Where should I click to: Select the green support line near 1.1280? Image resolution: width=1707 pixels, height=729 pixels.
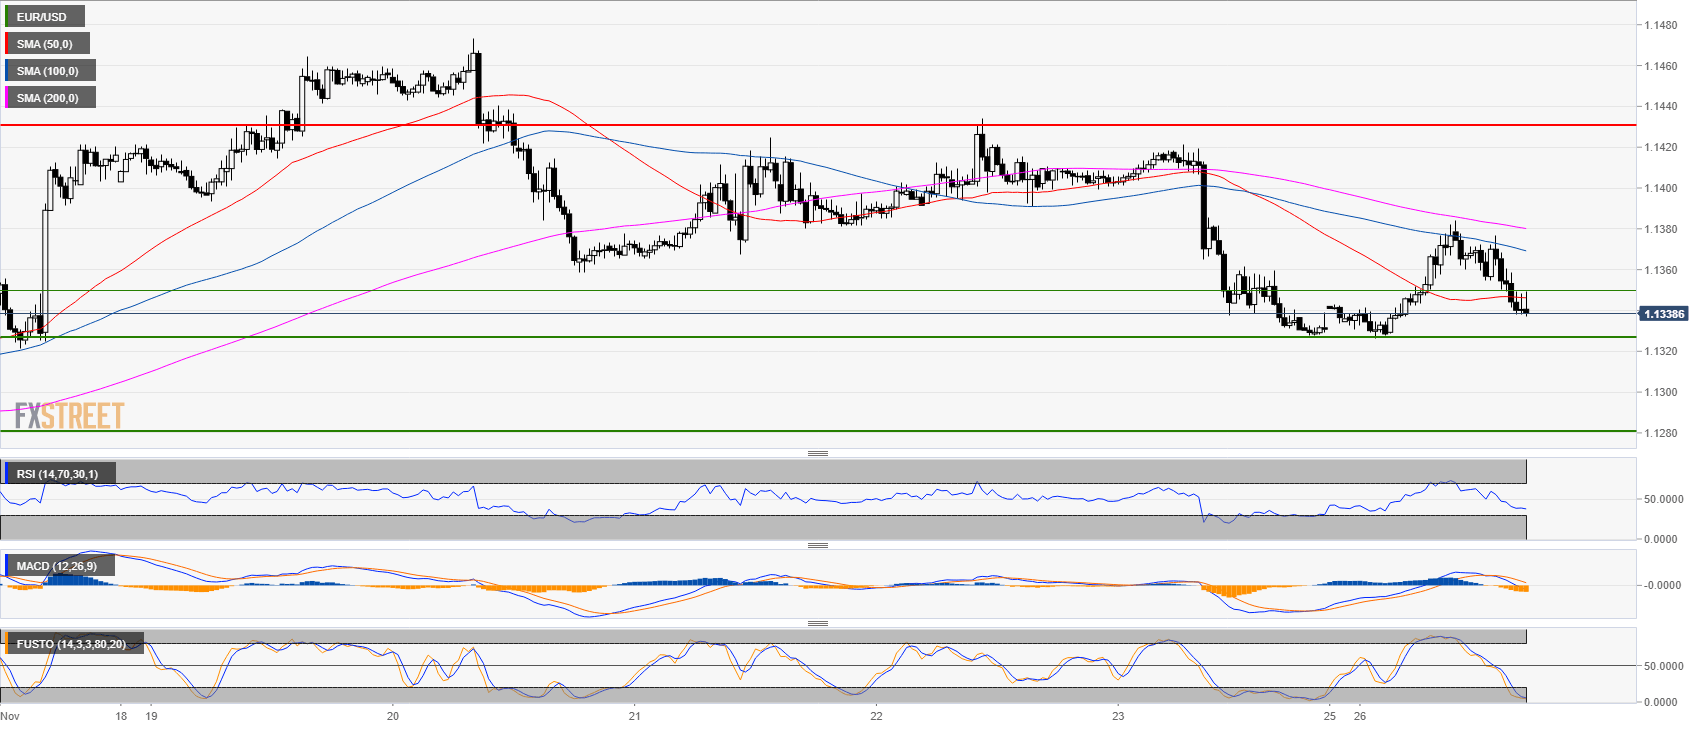tap(800, 431)
